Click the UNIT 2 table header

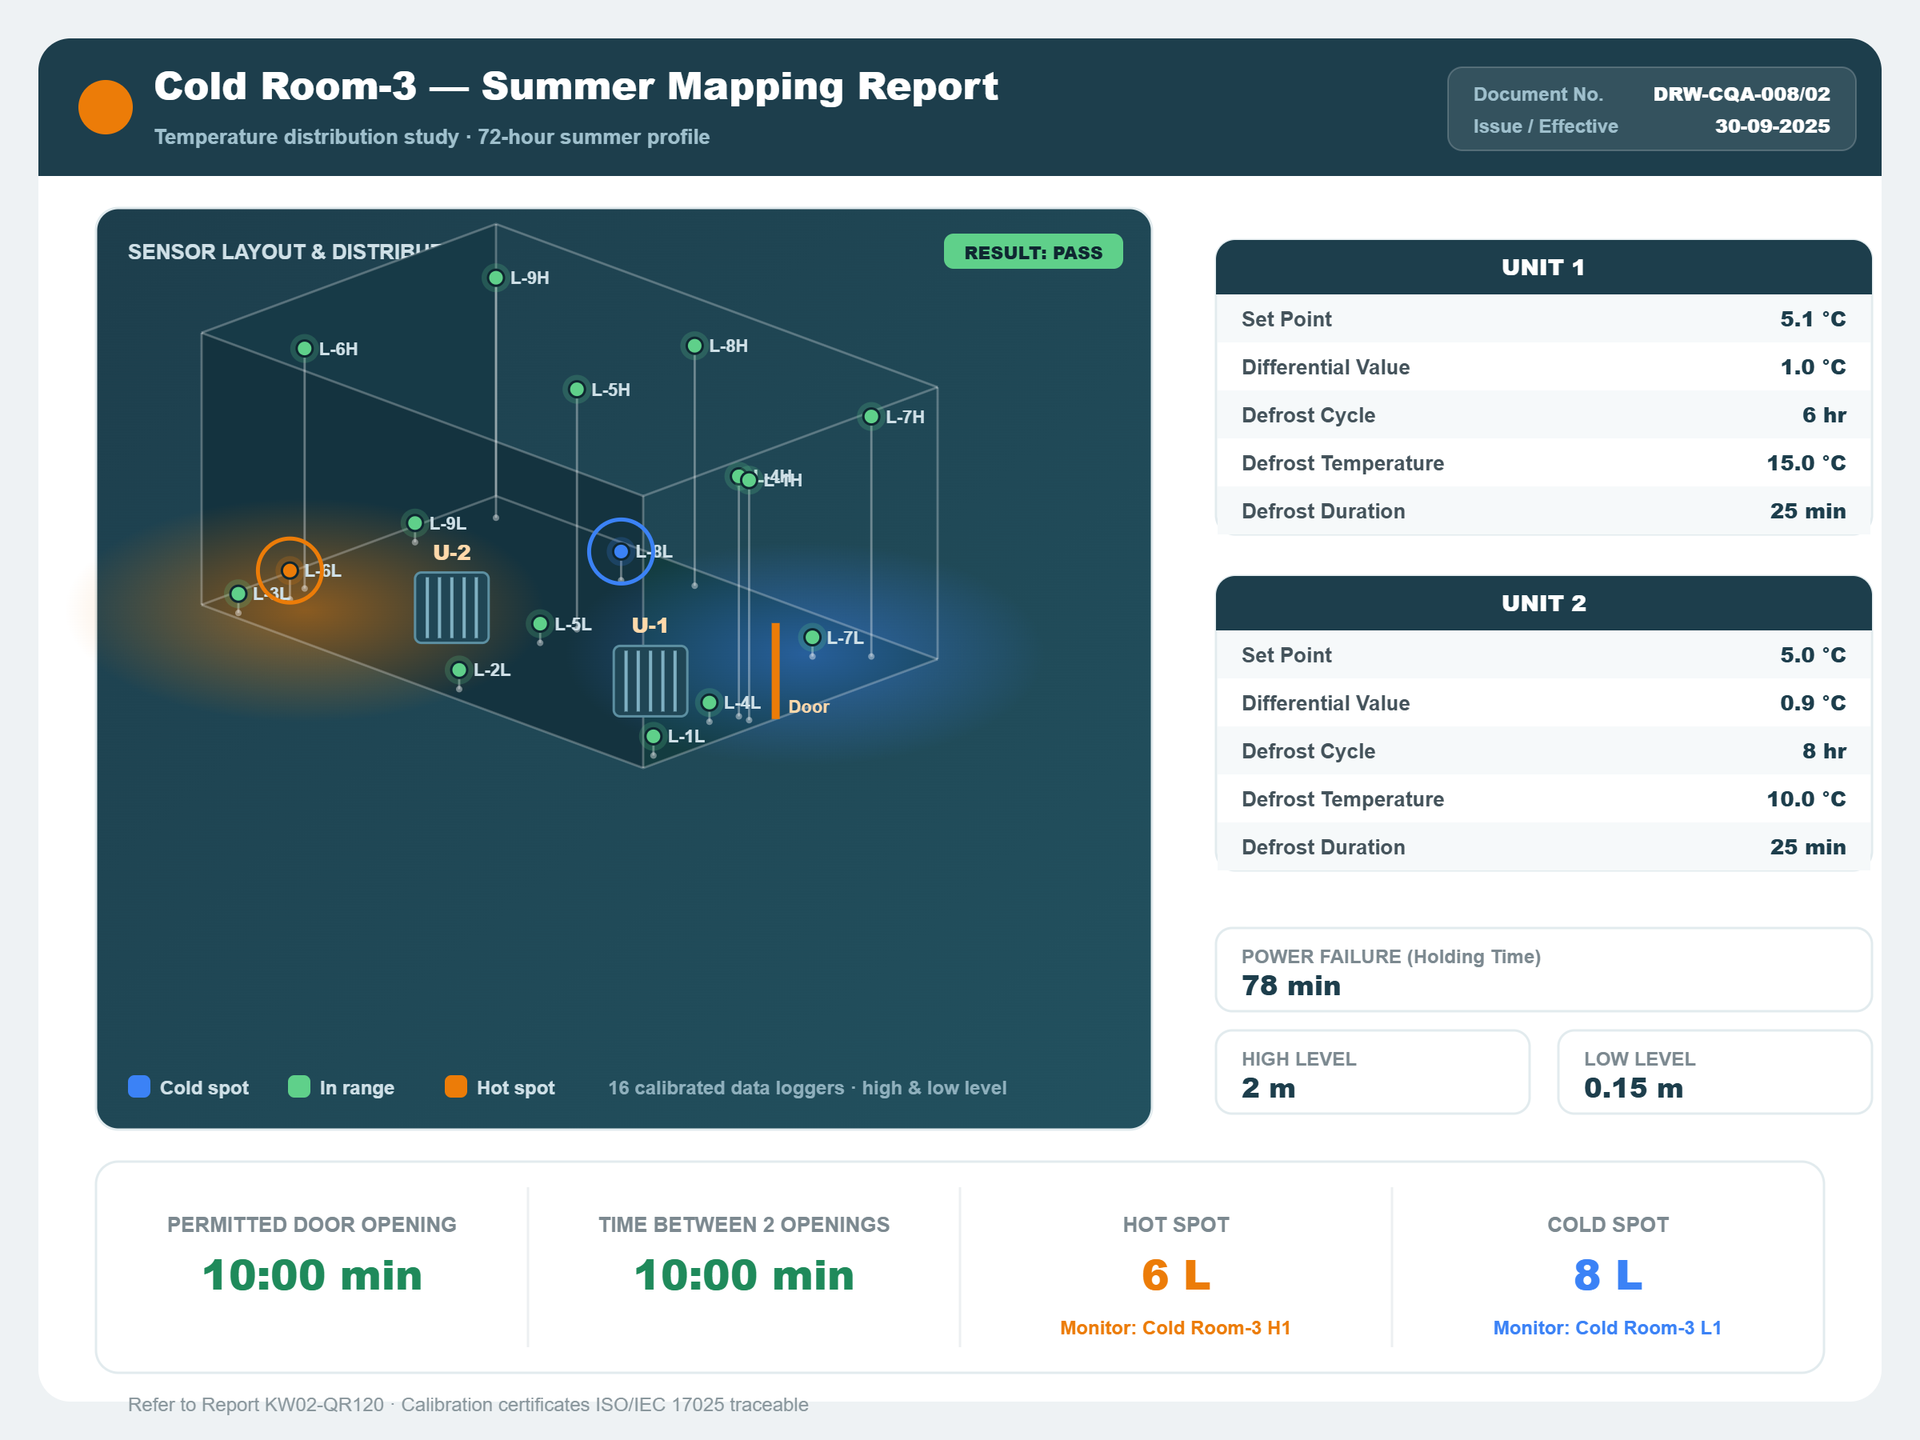point(1543,603)
